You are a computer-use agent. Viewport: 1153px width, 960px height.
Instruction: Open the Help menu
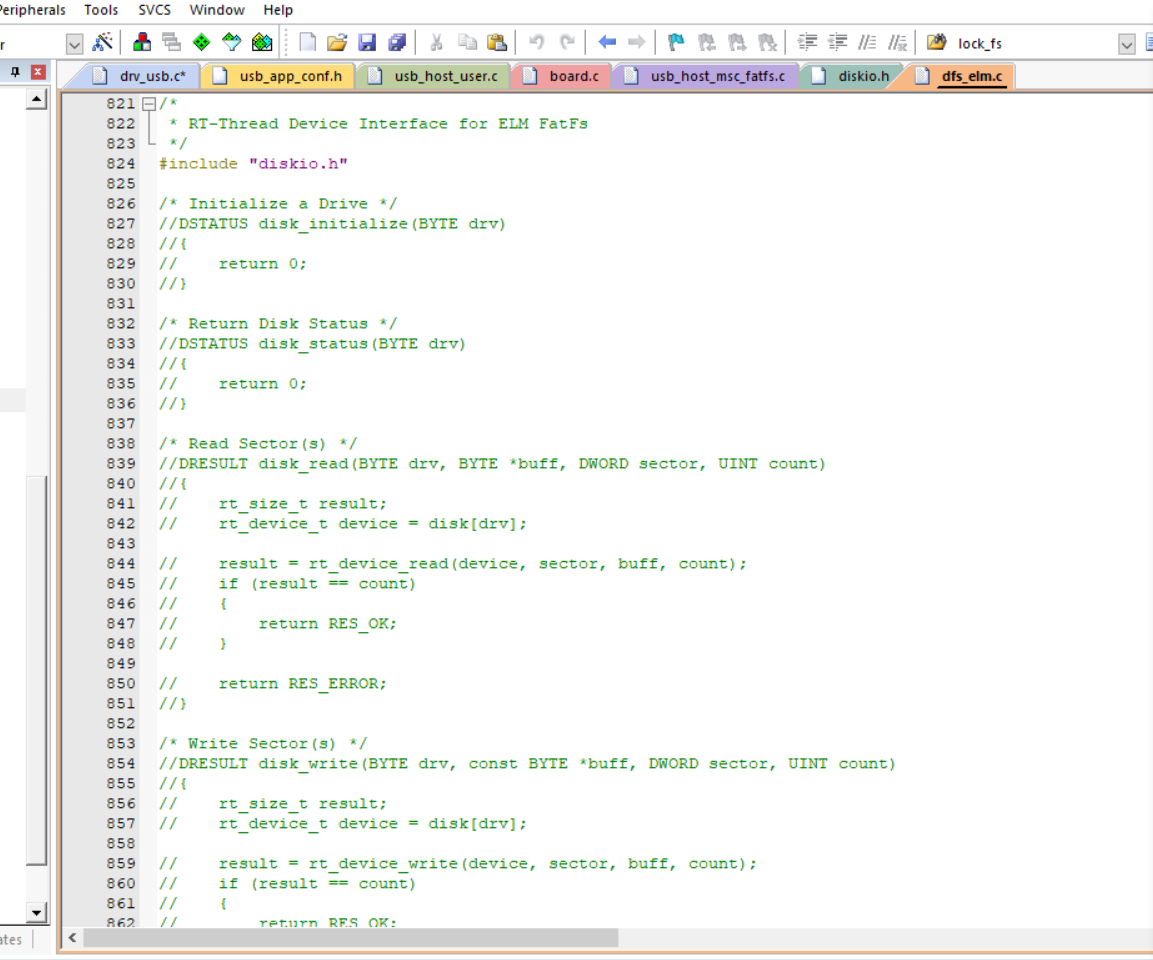tap(278, 10)
